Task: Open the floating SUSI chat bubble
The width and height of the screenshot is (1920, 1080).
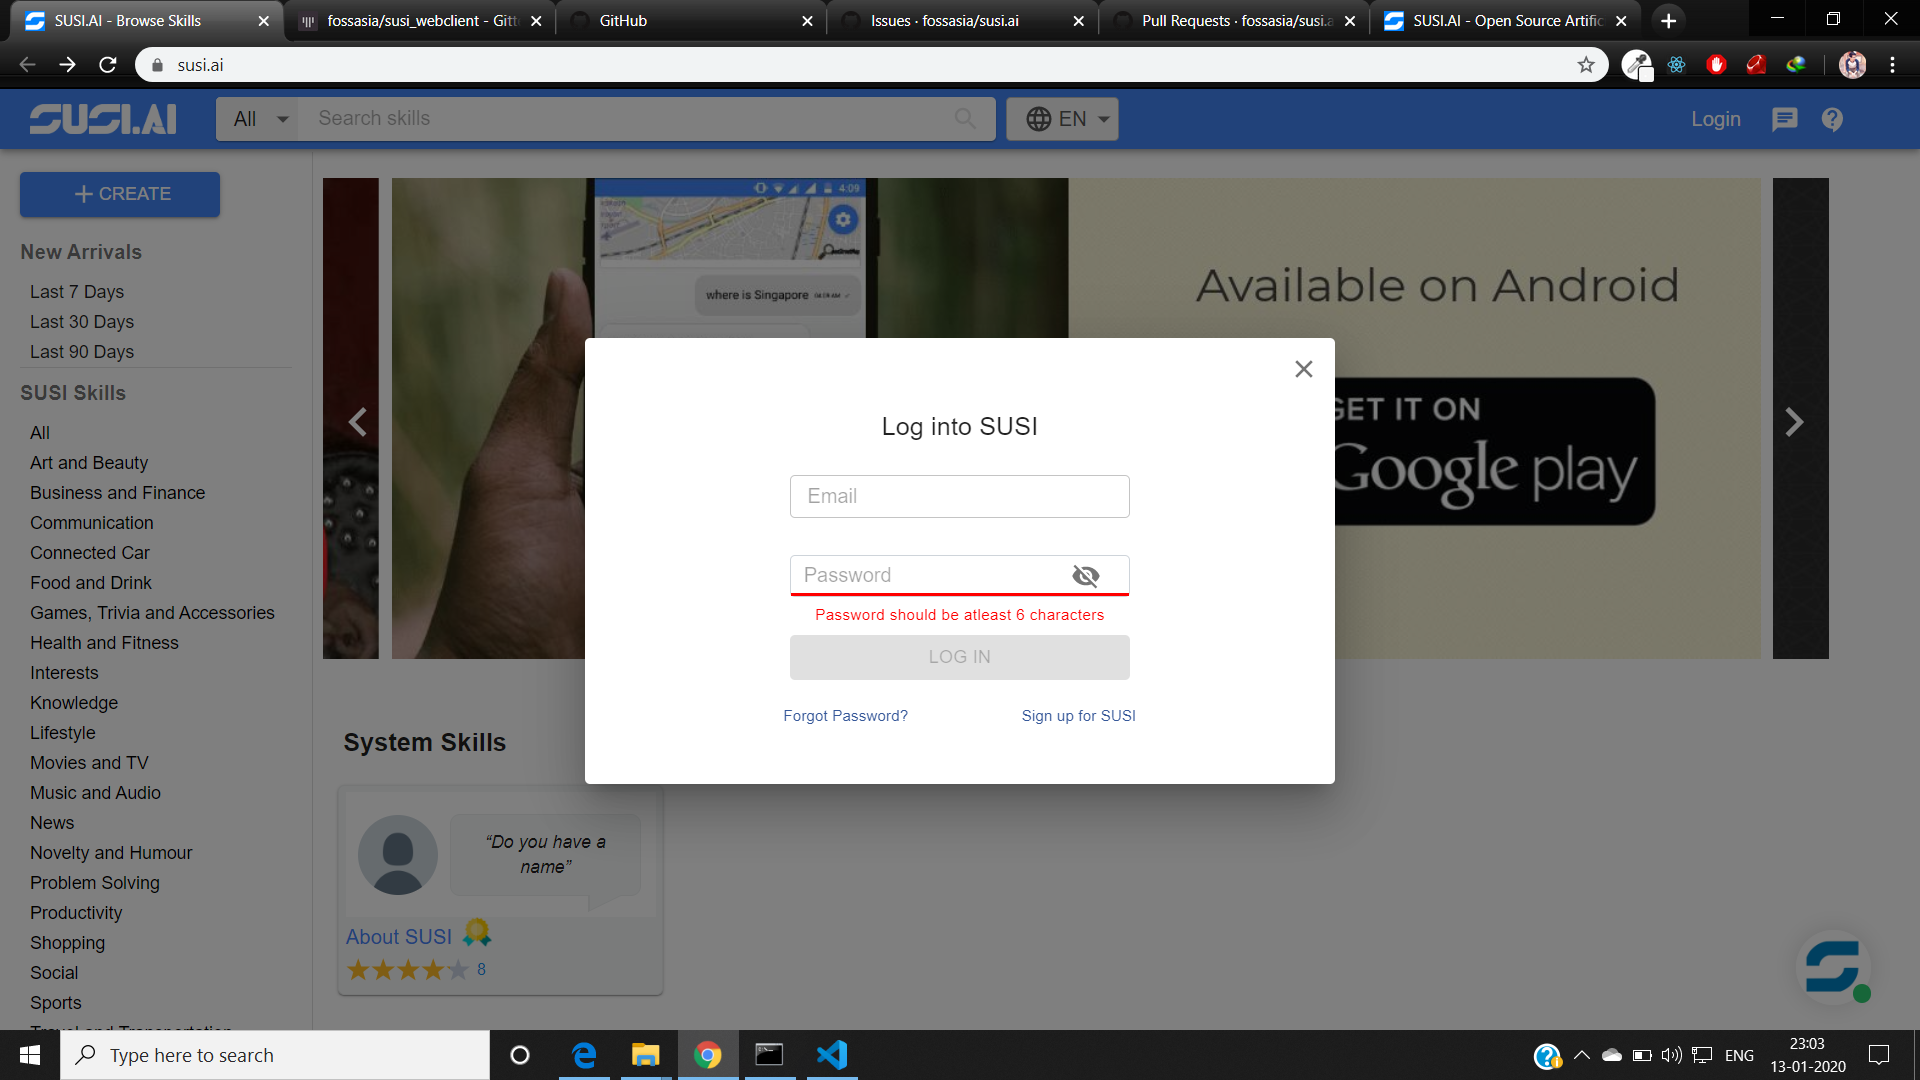Action: [x=1833, y=967]
